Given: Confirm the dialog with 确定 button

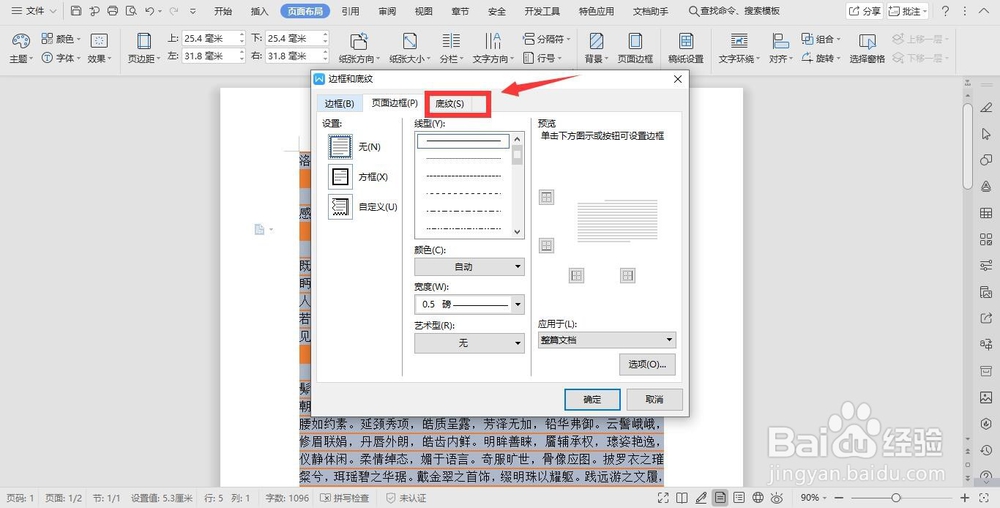Looking at the screenshot, I should click(592, 400).
